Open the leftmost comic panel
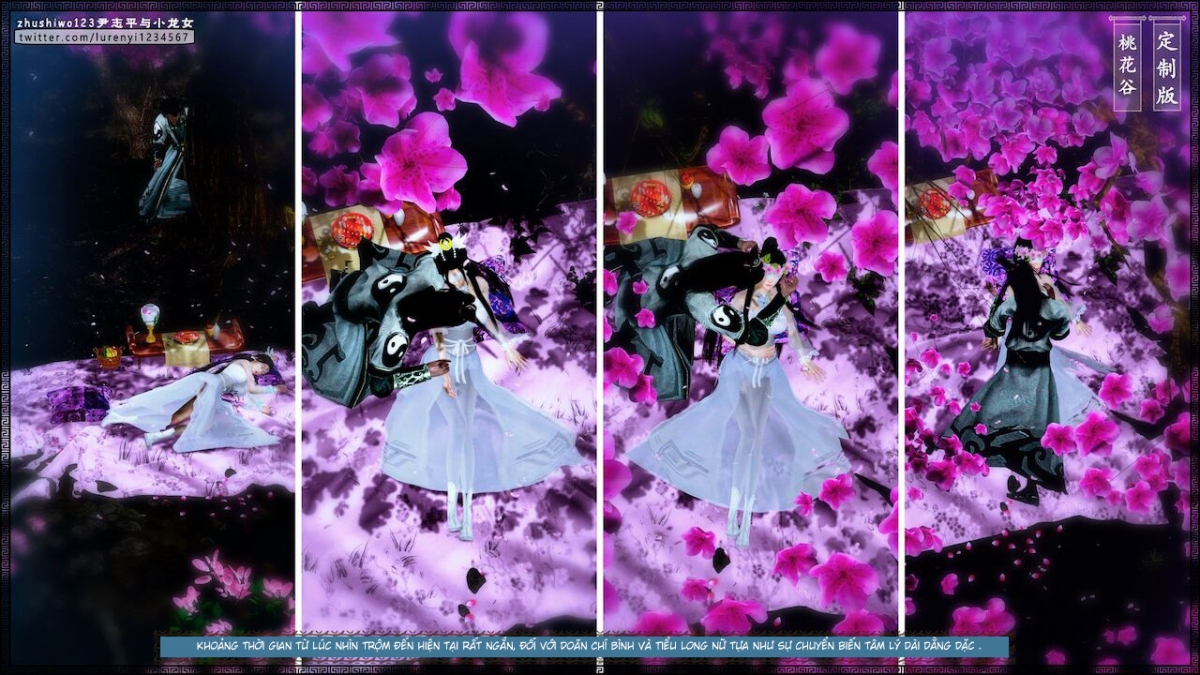 click(152, 320)
